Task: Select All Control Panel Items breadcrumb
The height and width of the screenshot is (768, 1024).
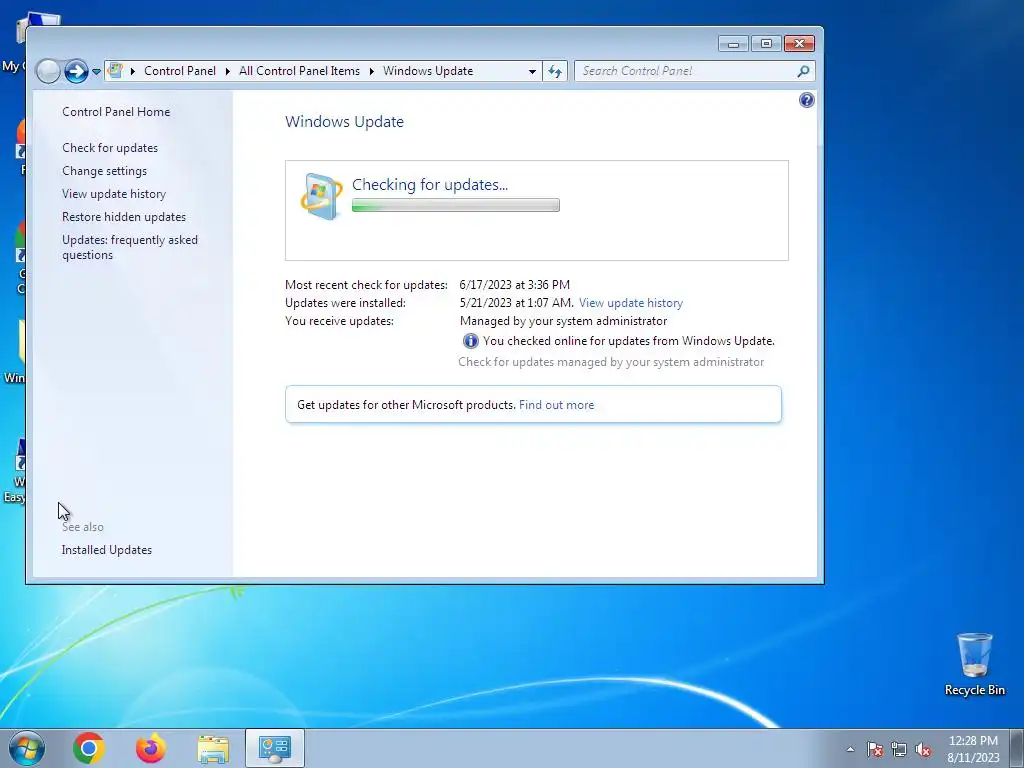Action: [299, 71]
